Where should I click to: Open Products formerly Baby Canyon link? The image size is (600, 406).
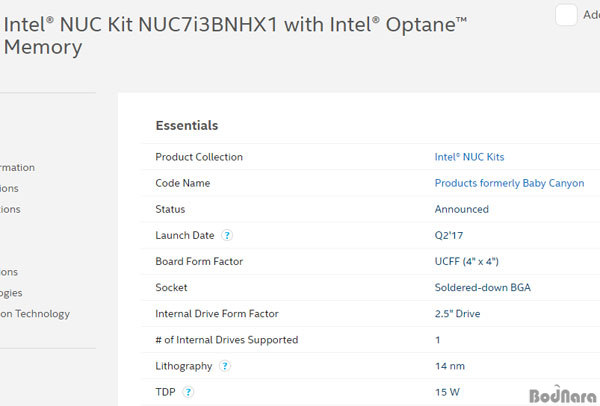click(x=509, y=183)
